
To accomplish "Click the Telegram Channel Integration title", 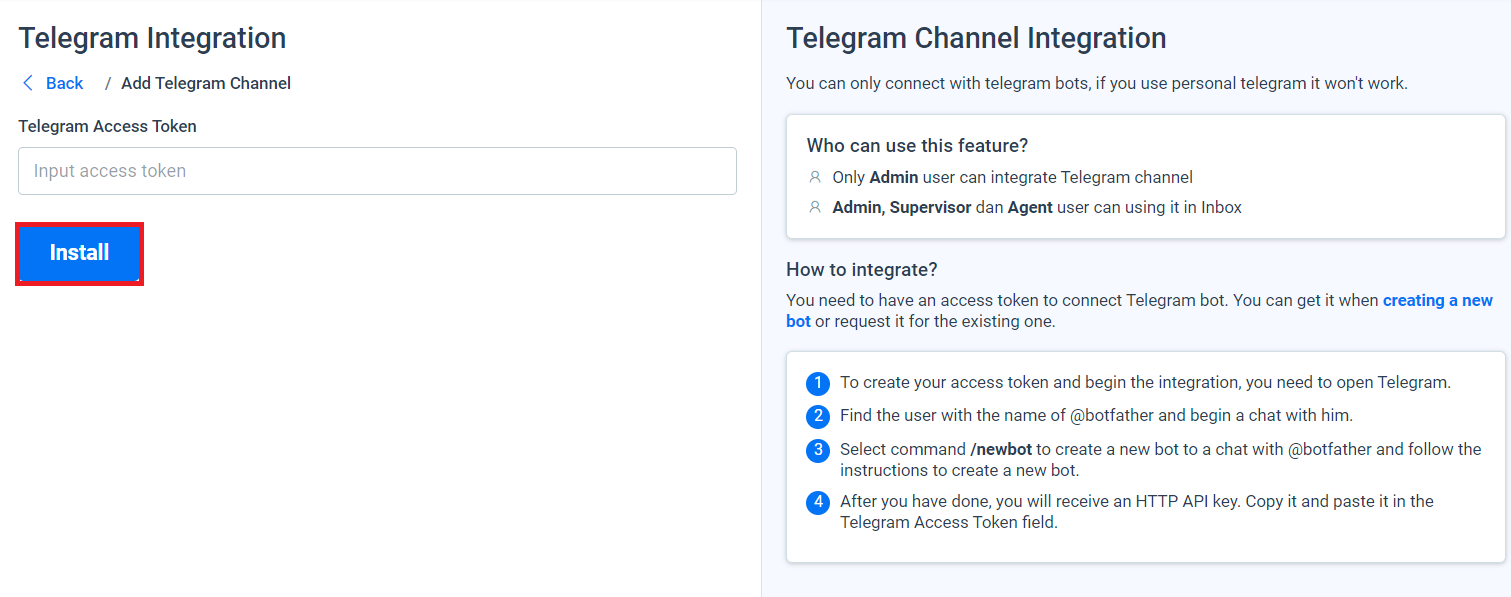I will (x=976, y=38).
